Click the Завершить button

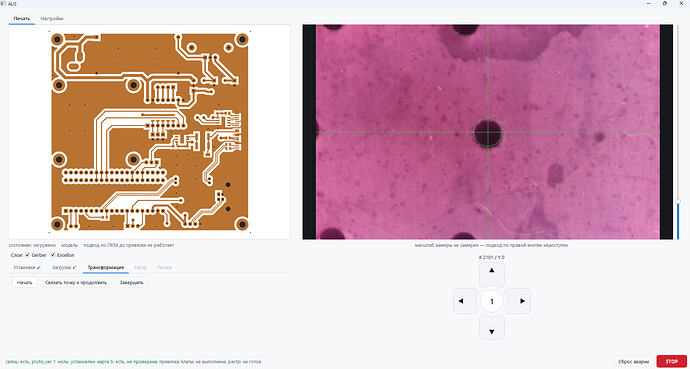[x=132, y=283]
